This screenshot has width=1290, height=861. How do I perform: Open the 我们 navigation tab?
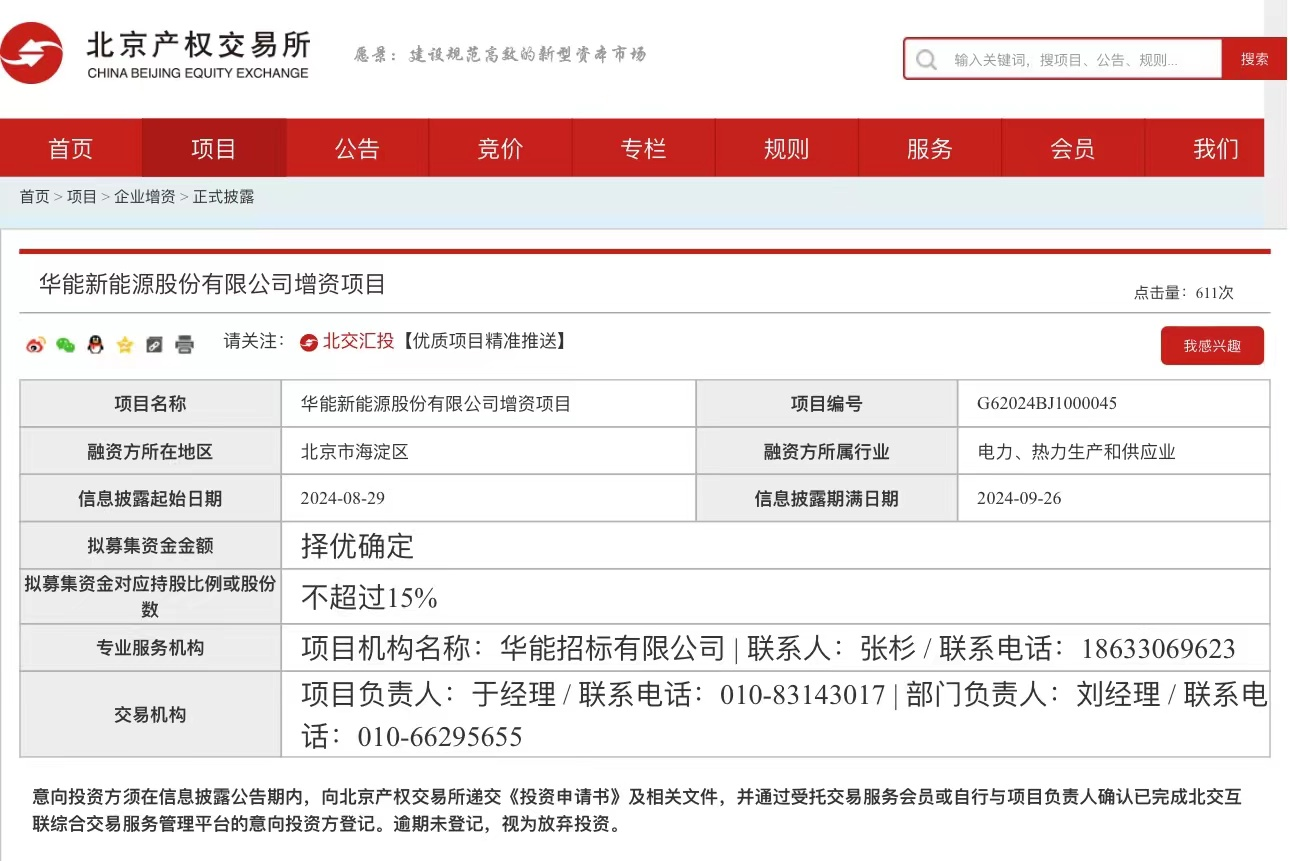coord(1215,149)
